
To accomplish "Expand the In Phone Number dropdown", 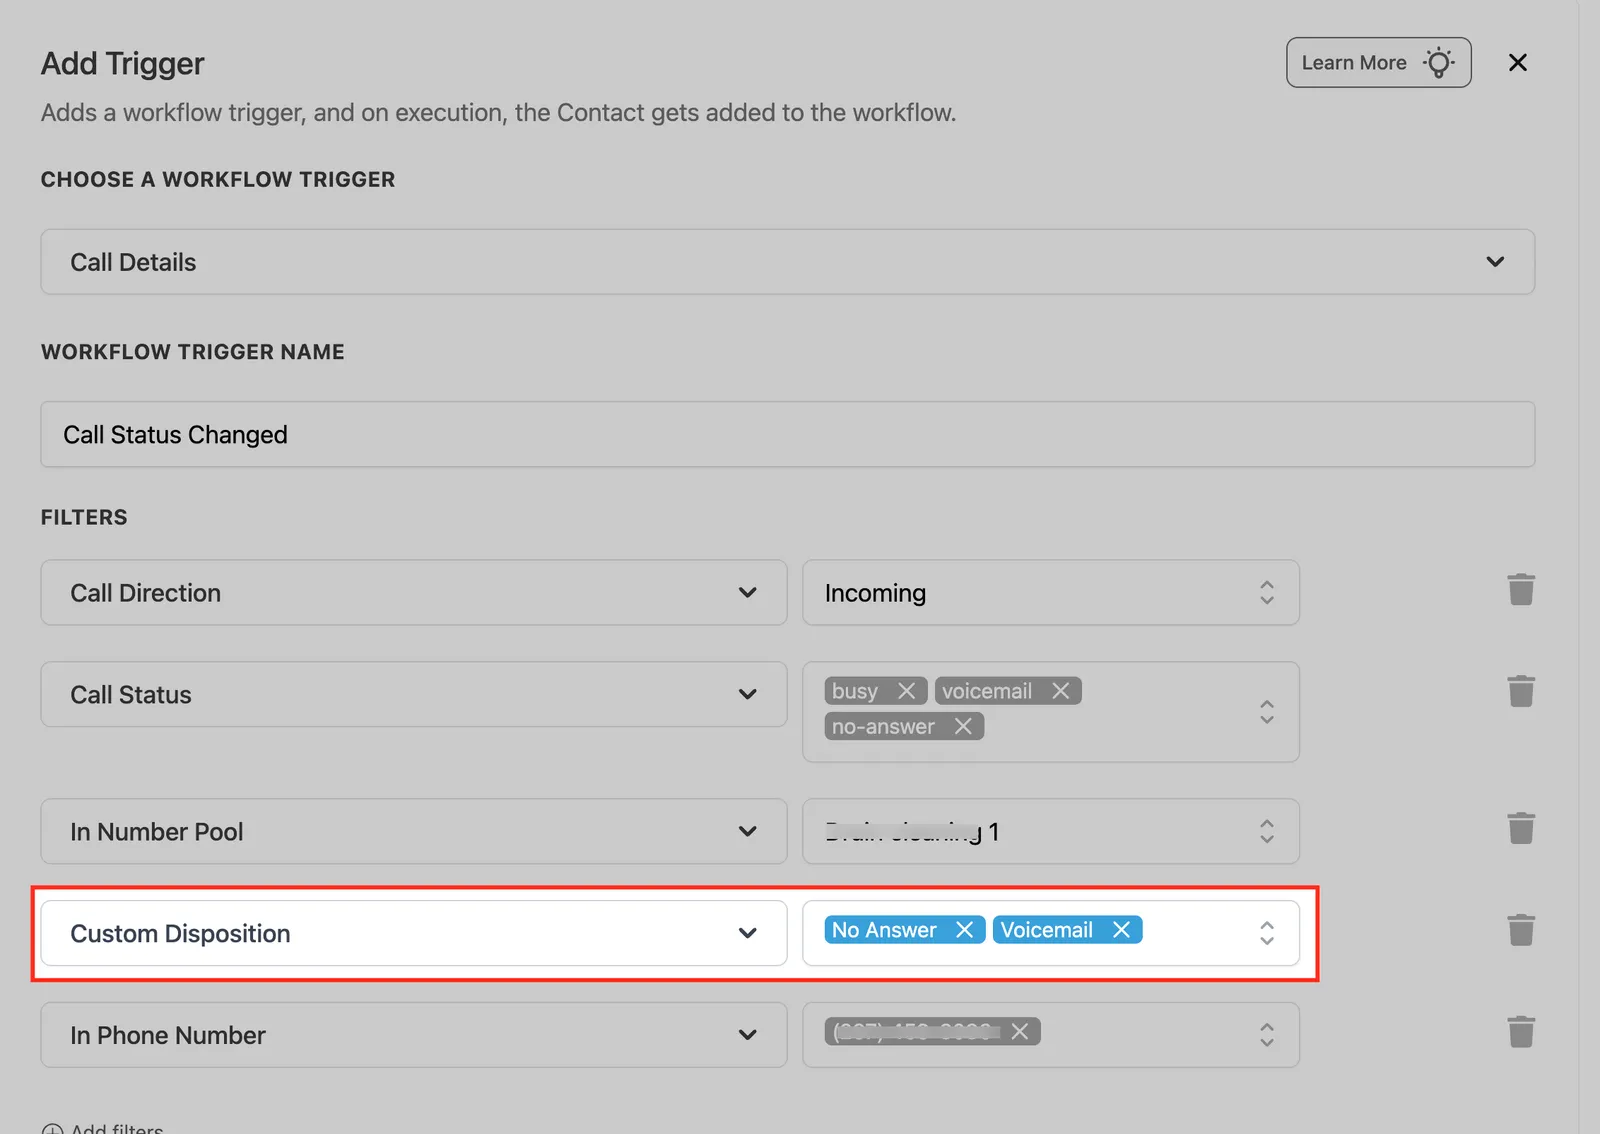I will coord(414,1035).
